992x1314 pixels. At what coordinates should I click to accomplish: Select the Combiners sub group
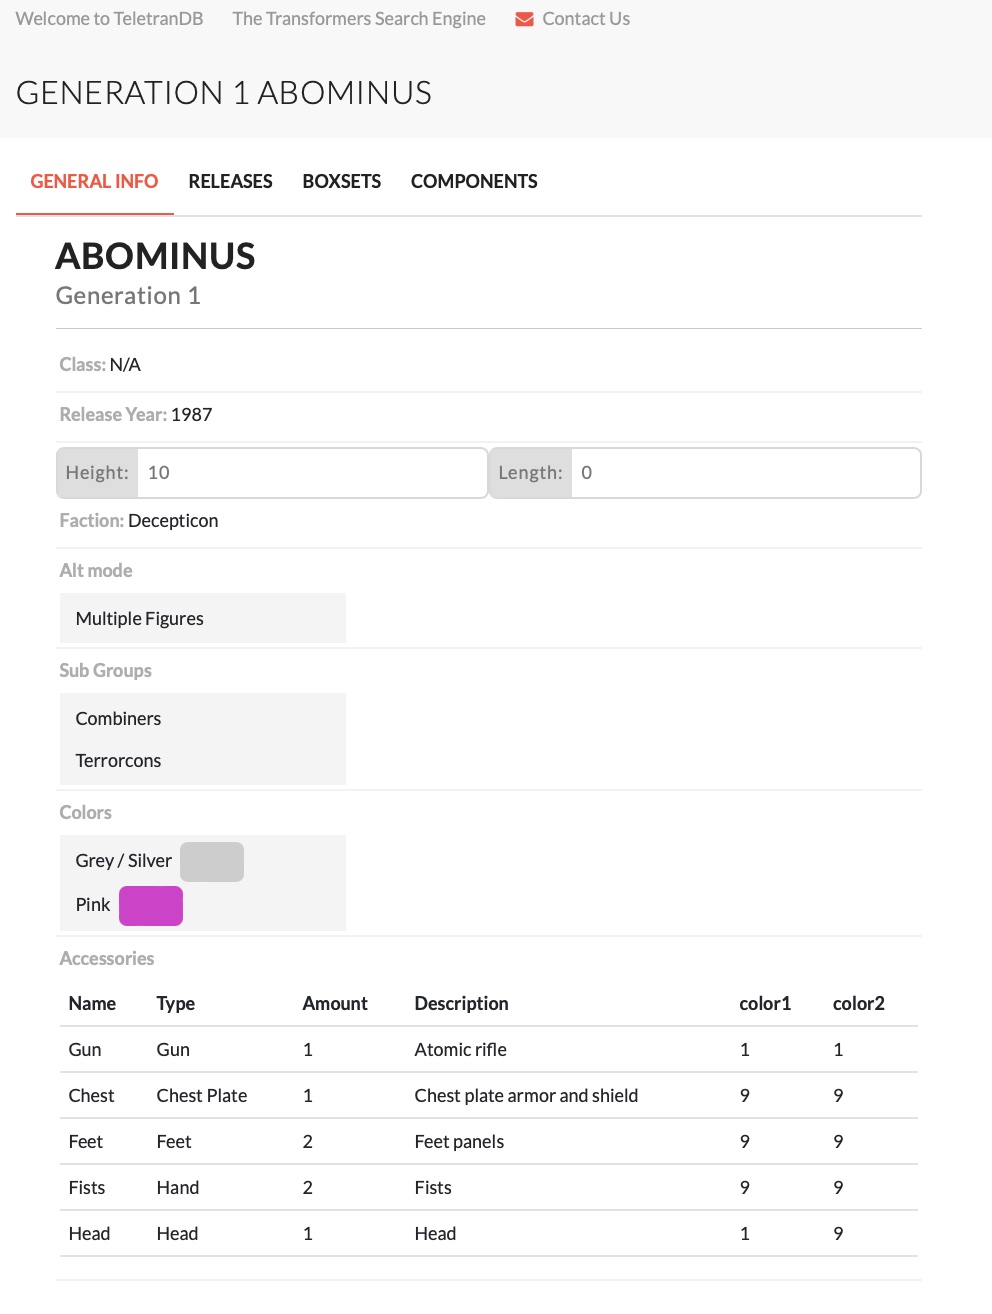[118, 719]
